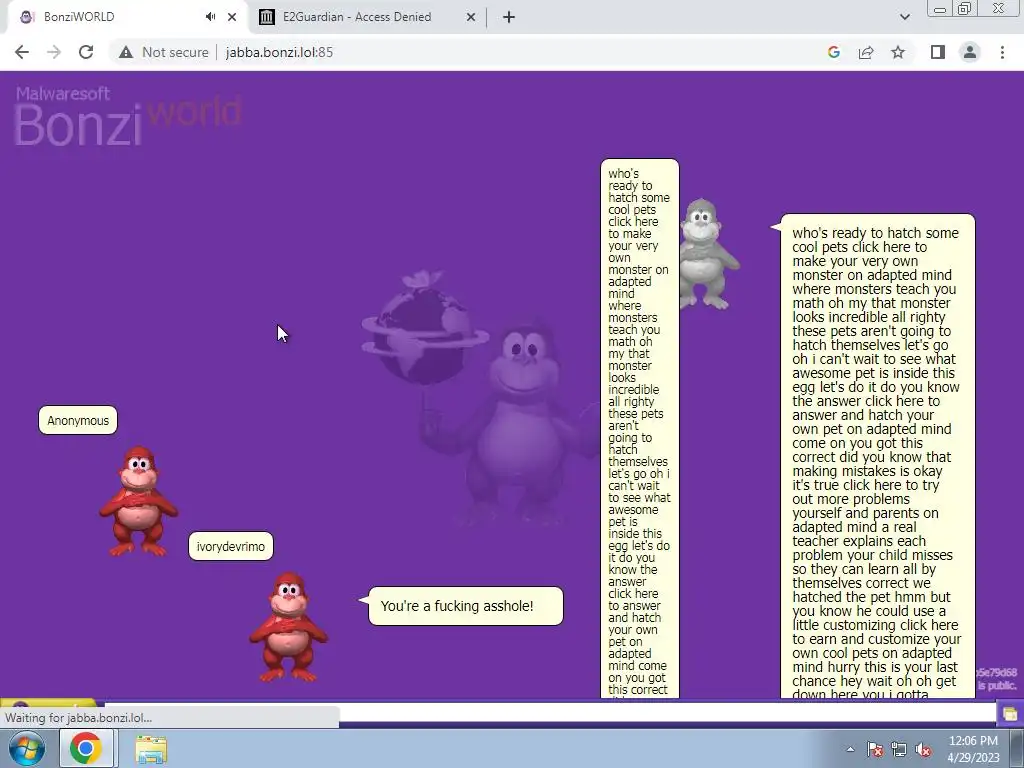Mute the BonziWORLD tab audio icon
The height and width of the screenshot is (768, 1024).
210,17
